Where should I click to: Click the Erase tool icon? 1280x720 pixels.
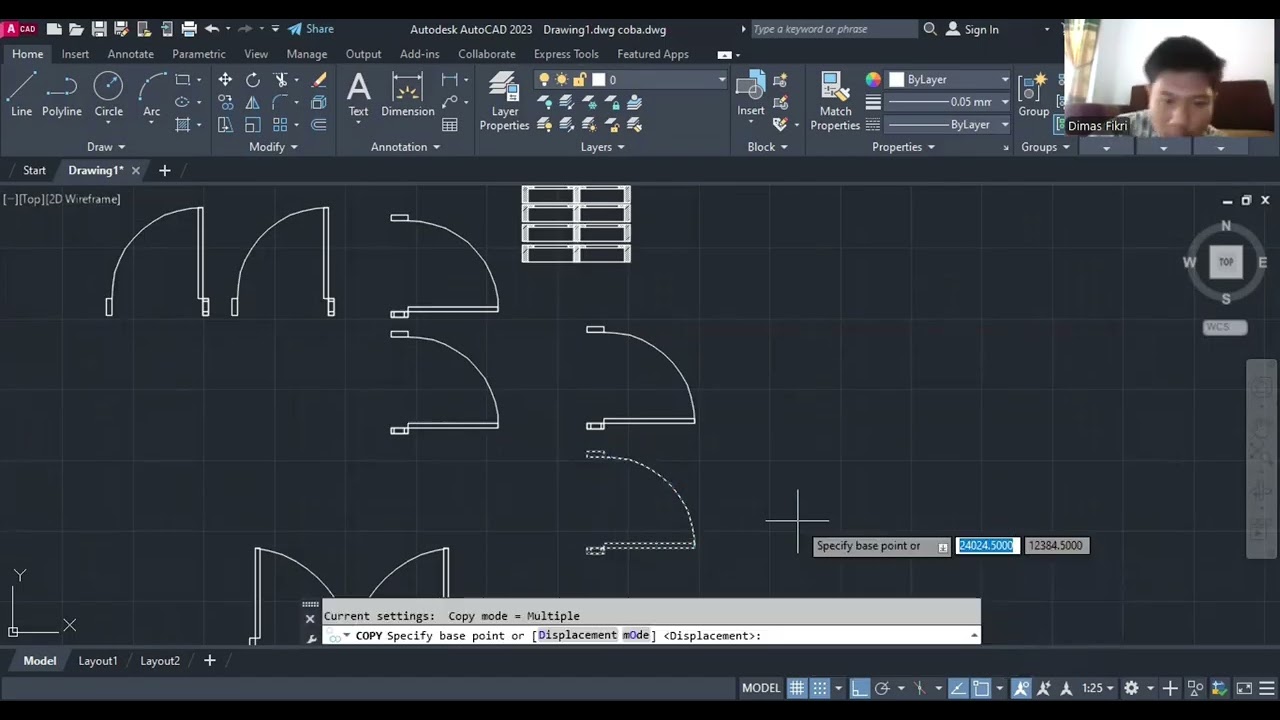[319, 80]
